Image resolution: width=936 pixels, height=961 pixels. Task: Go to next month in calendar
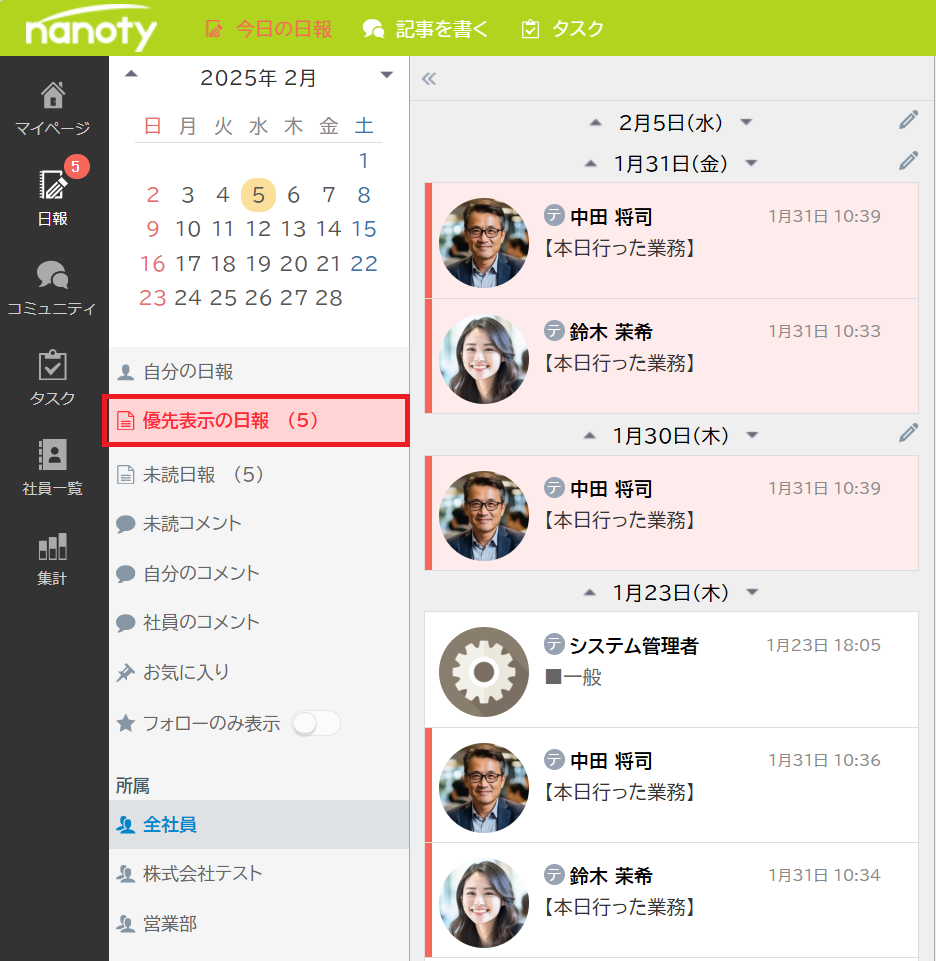(x=386, y=75)
